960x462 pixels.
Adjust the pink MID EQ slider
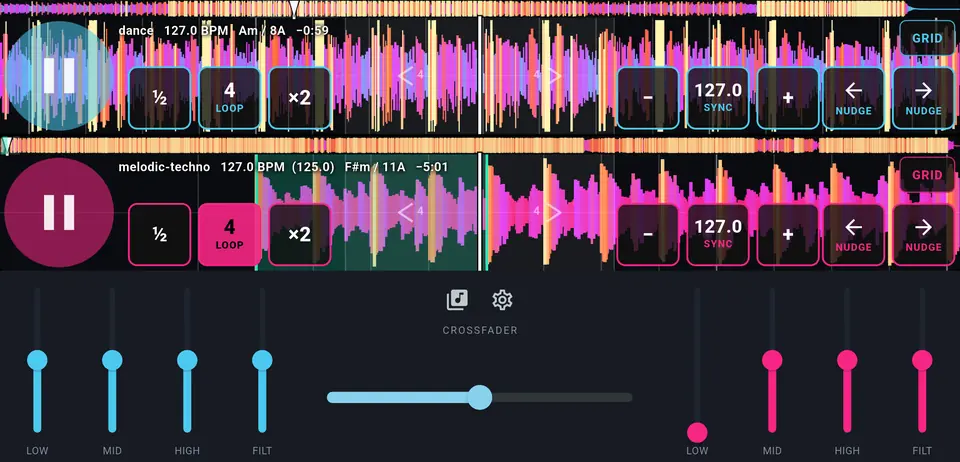[x=772, y=360]
